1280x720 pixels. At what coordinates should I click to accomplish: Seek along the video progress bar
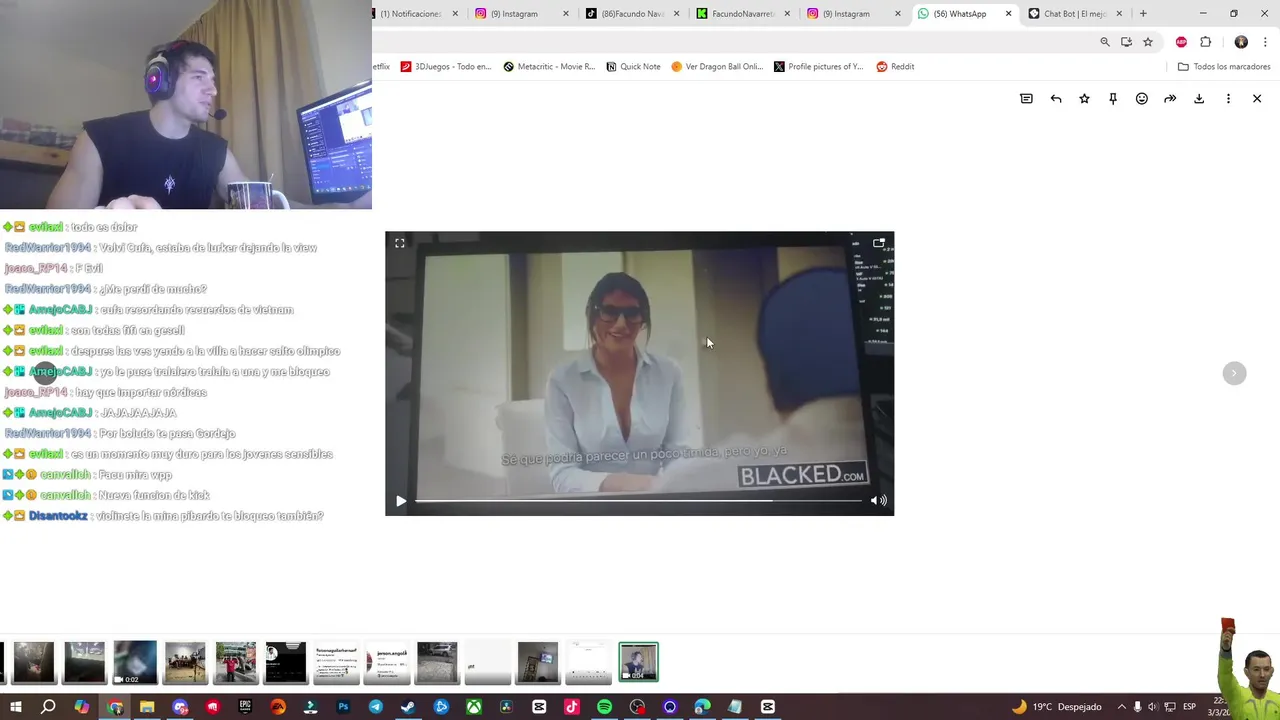pos(638,501)
